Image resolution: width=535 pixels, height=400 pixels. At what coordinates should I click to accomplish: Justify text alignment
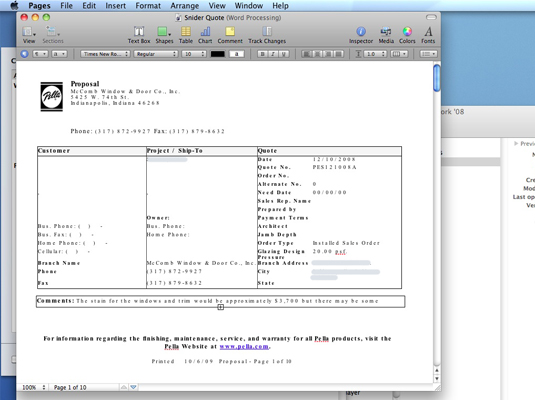tap(339, 54)
